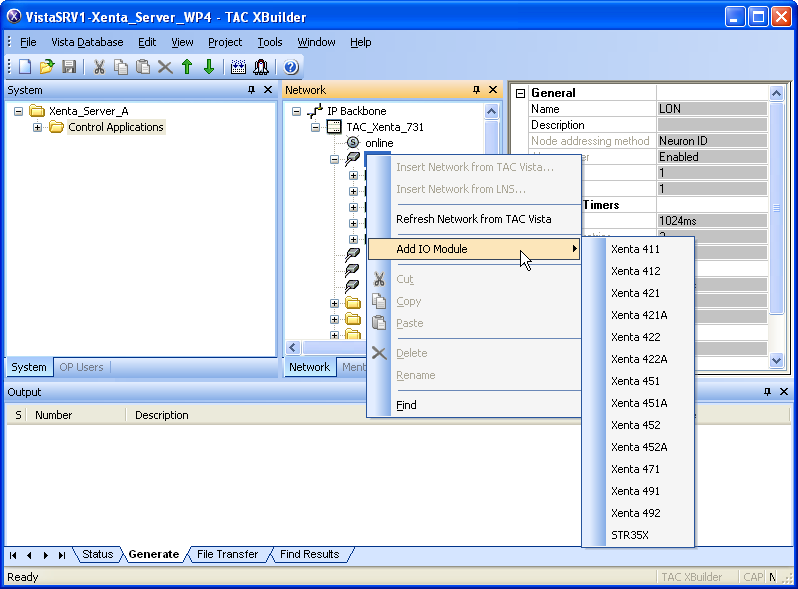
Task: Go to next output record
Action: (x=46, y=555)
